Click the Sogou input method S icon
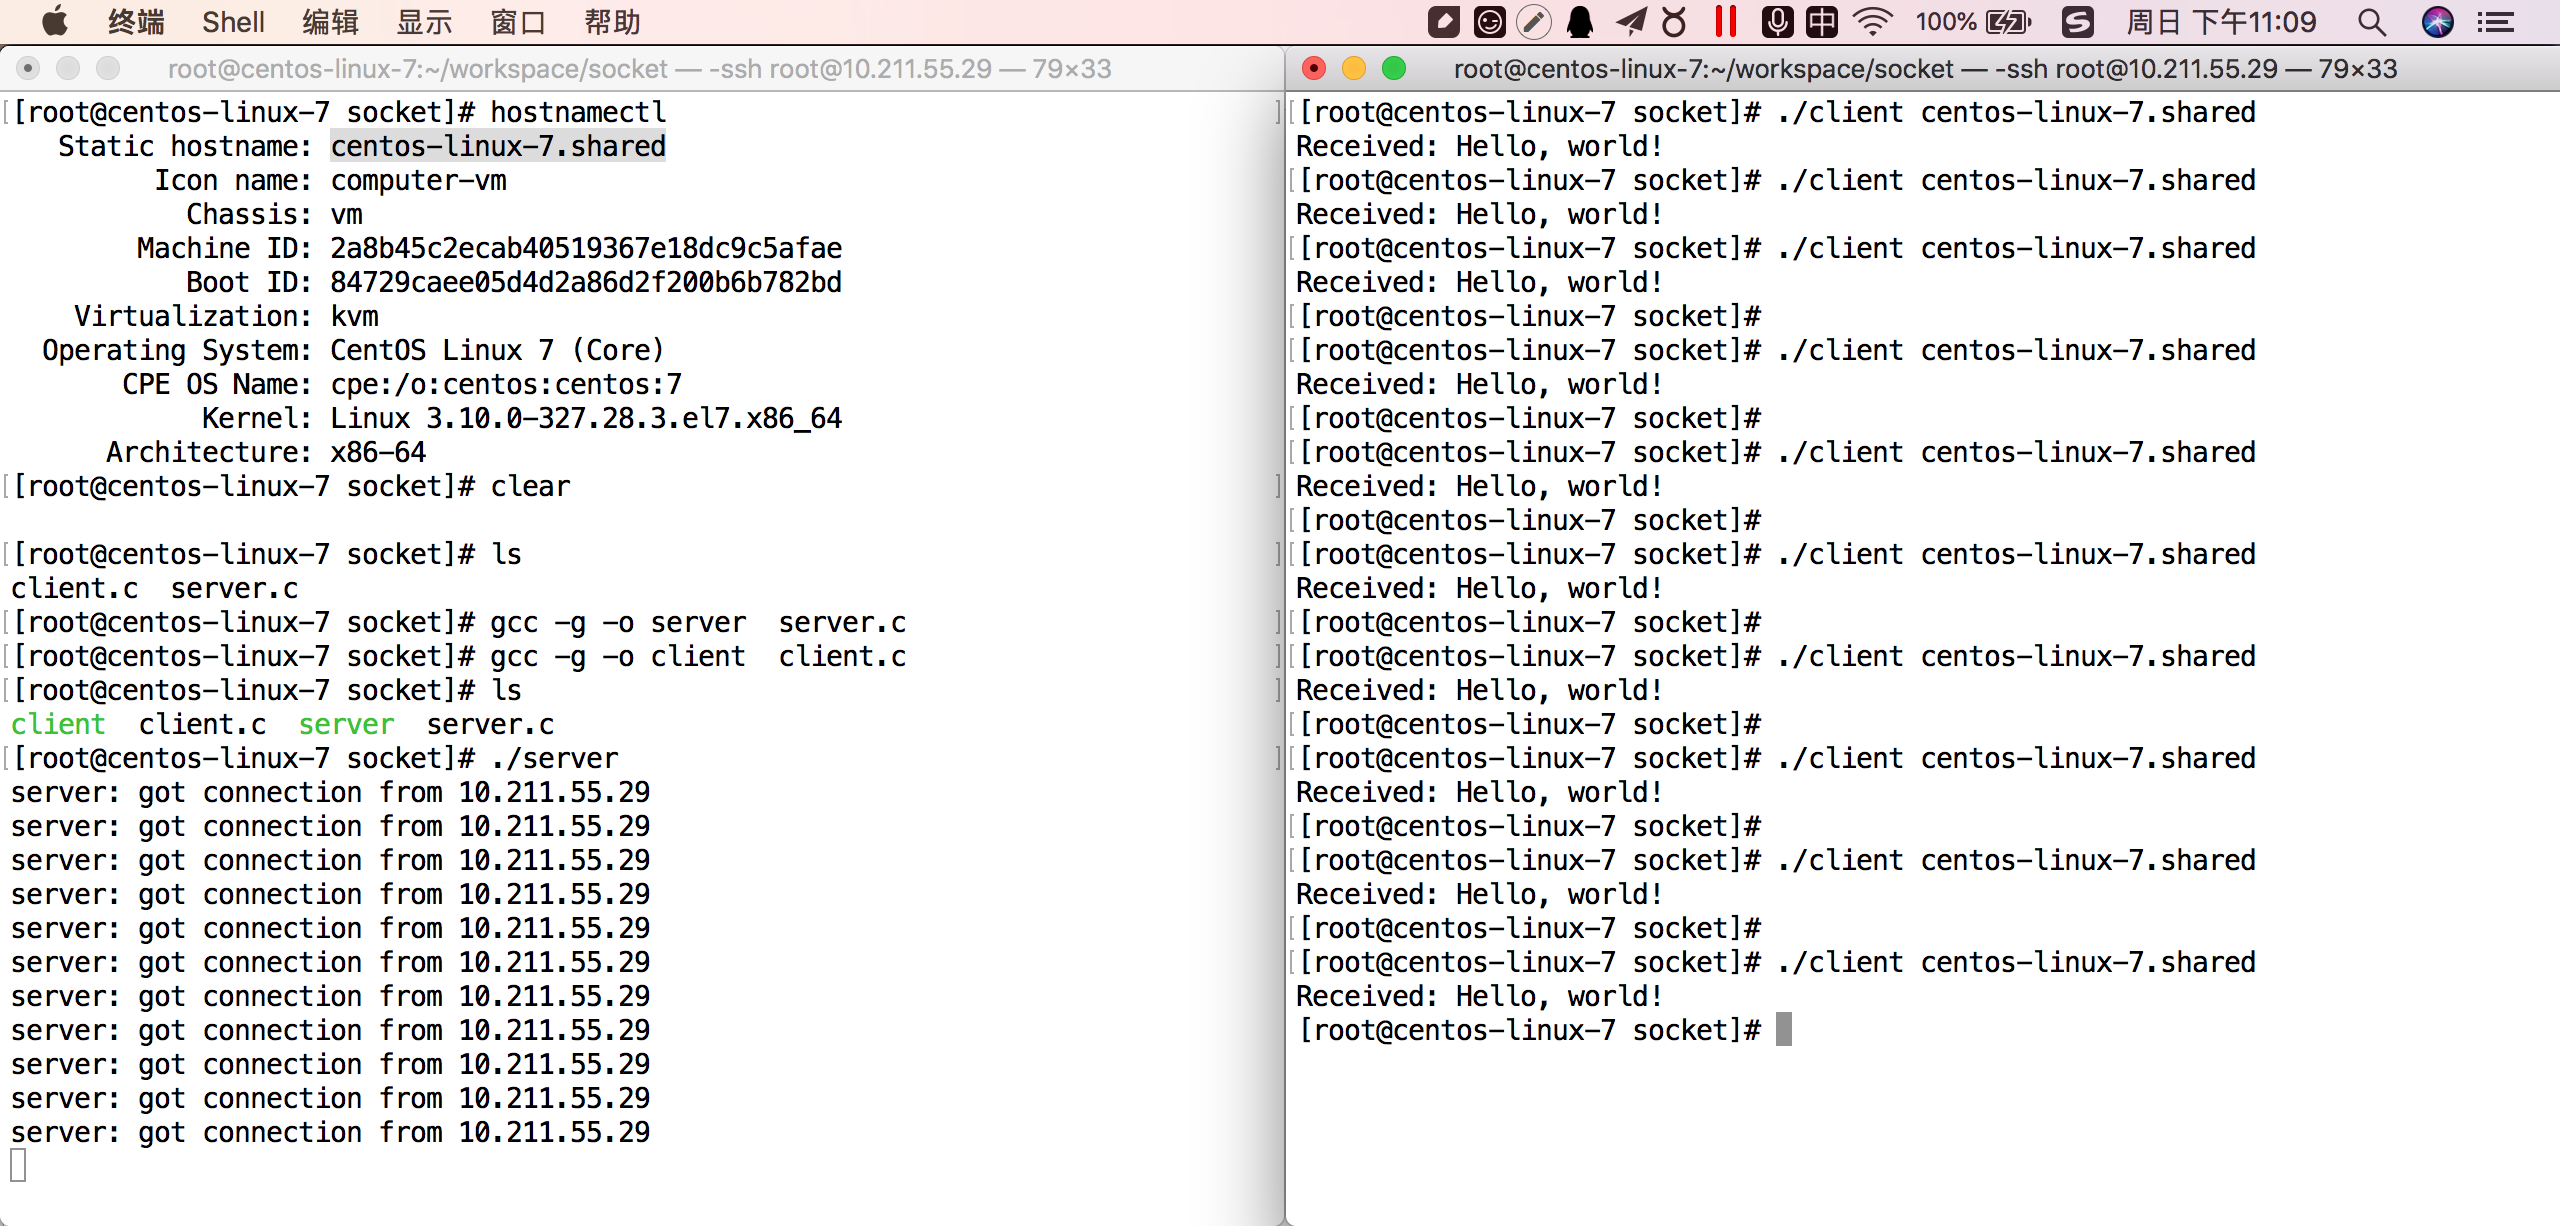Screen dimensions: 2560x1226 [2077, 21]
